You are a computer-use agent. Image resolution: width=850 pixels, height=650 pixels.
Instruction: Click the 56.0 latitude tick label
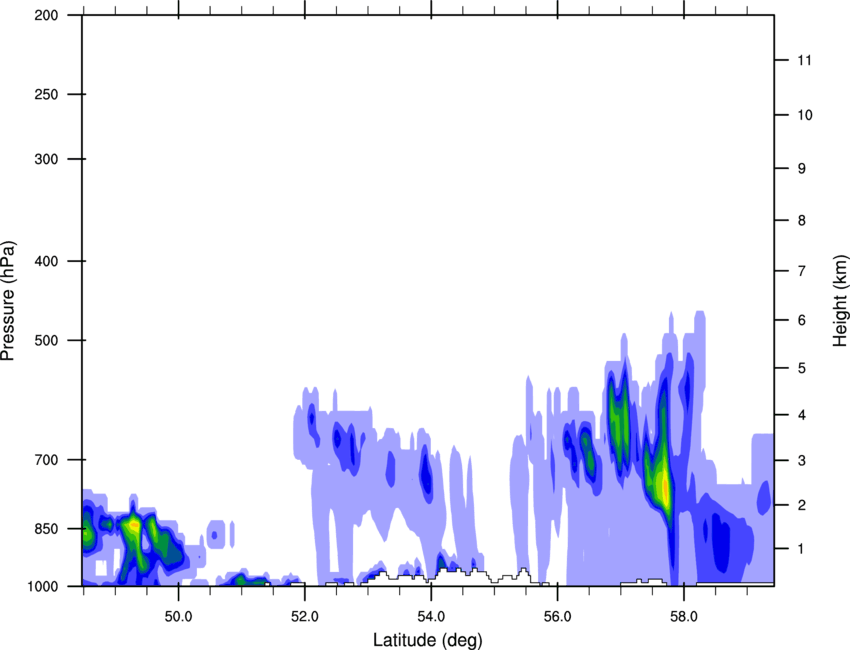[x=557, y=617]
